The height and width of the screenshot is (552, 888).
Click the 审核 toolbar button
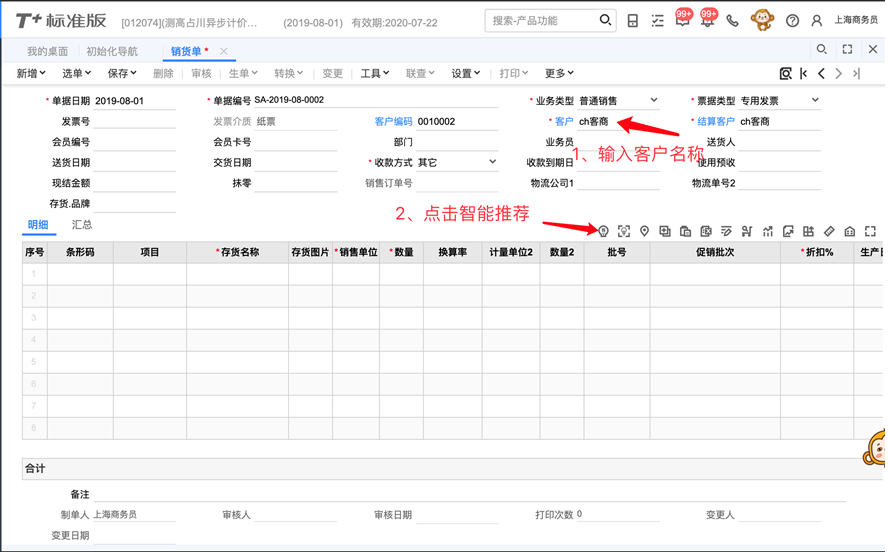pyautogui.click(x=201, y=74)
